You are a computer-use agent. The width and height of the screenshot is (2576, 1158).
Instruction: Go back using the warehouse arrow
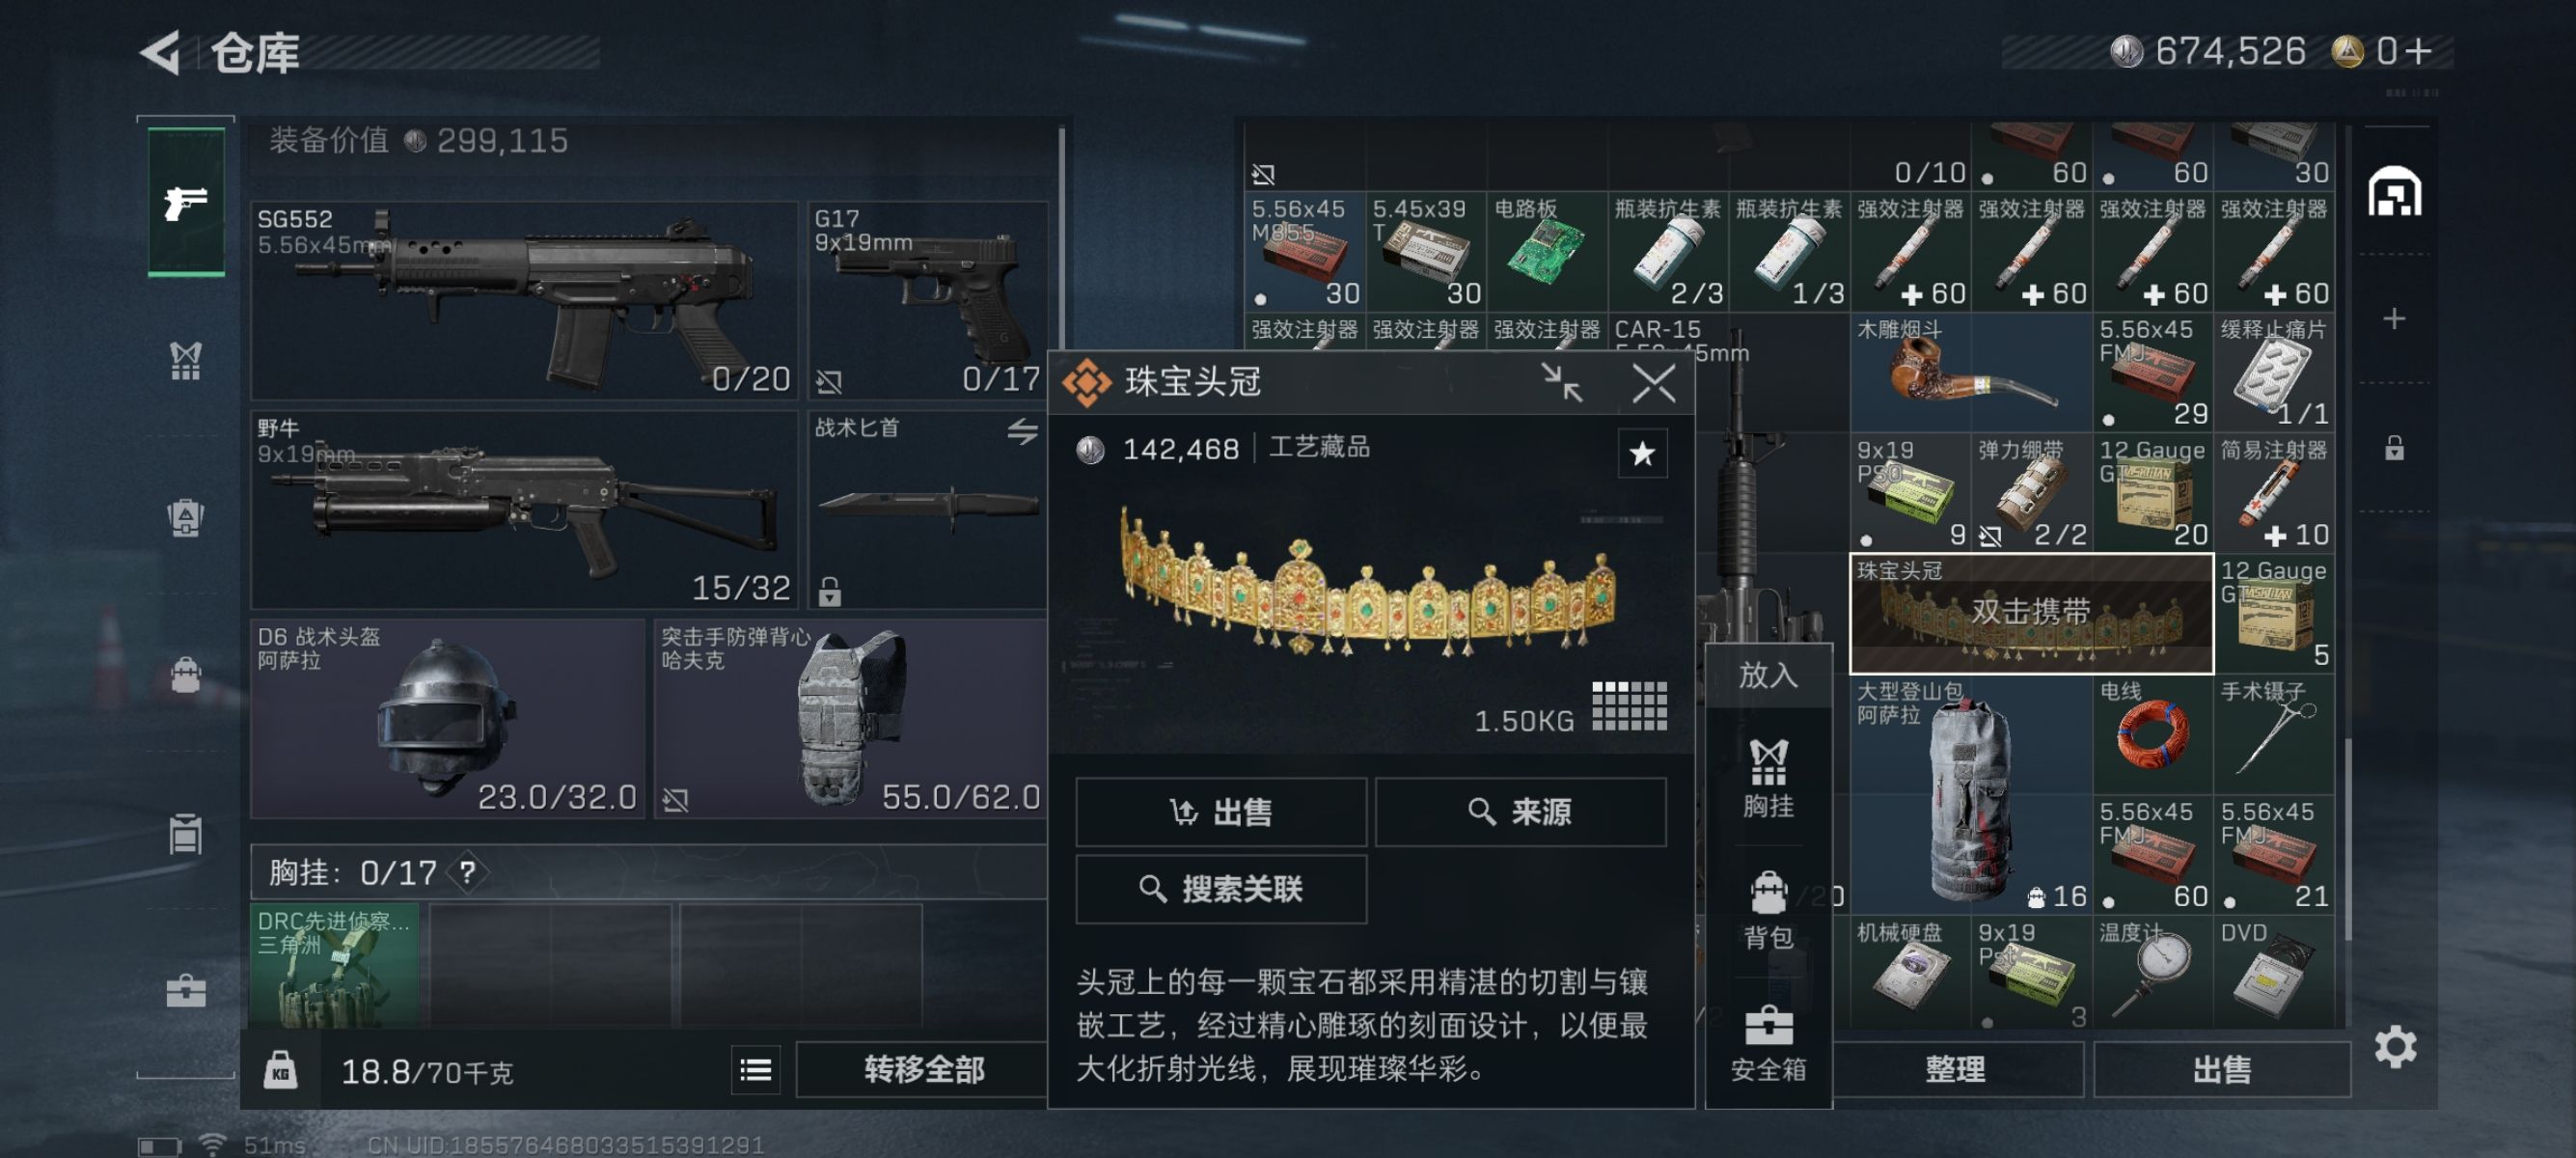[x=160, y=52]
